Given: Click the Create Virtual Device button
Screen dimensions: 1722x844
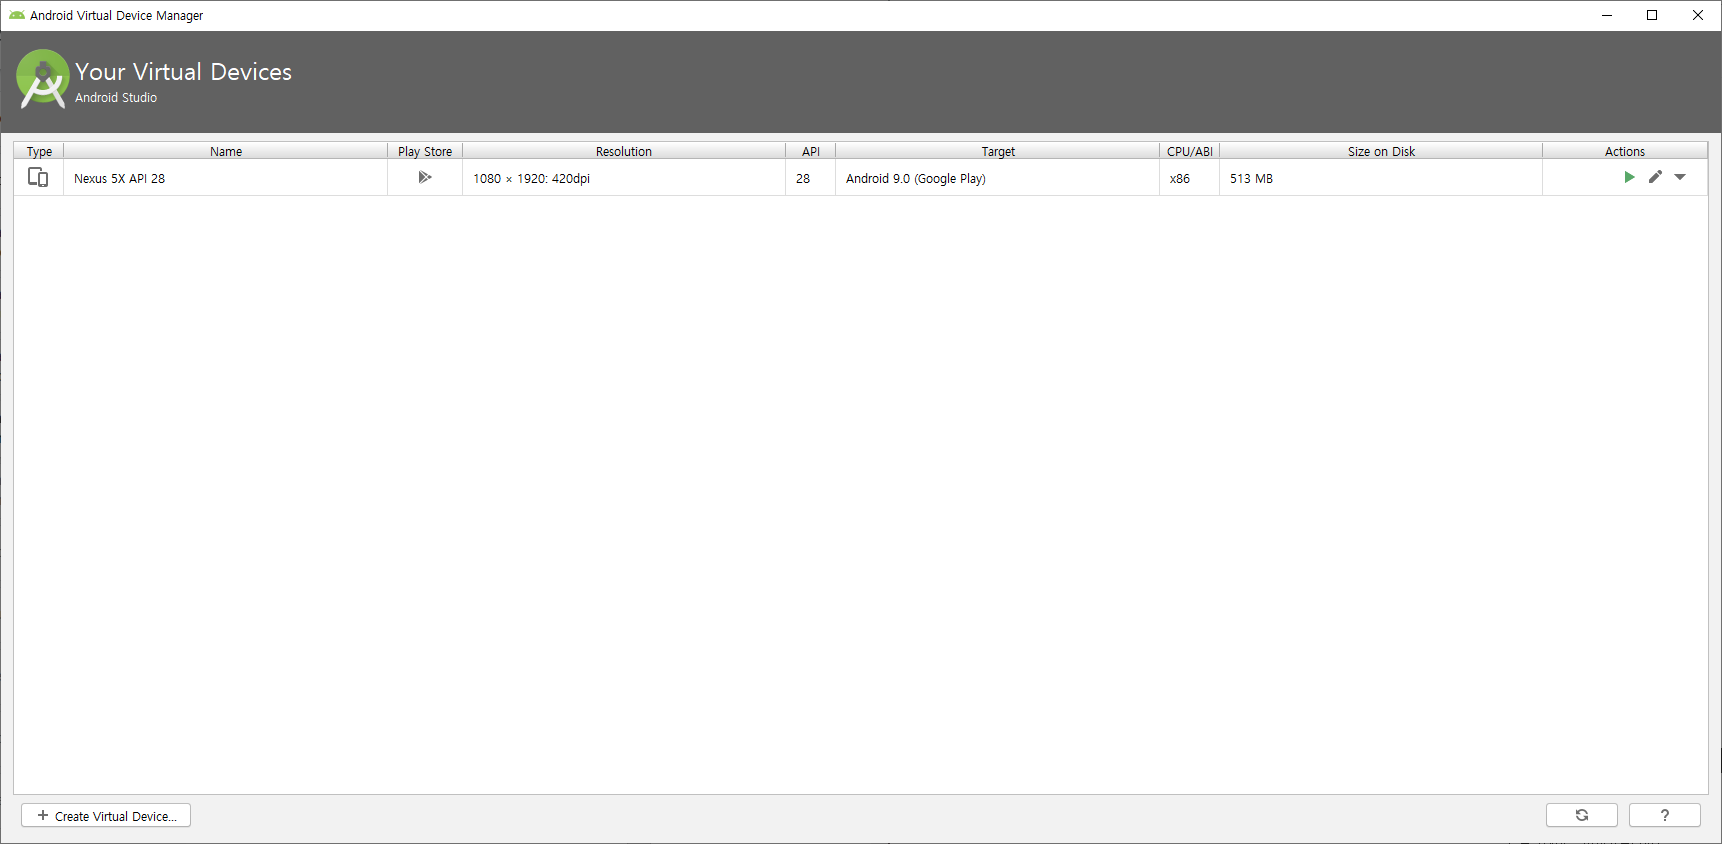Looking at the screenshot, I should [x=106, y=816].
